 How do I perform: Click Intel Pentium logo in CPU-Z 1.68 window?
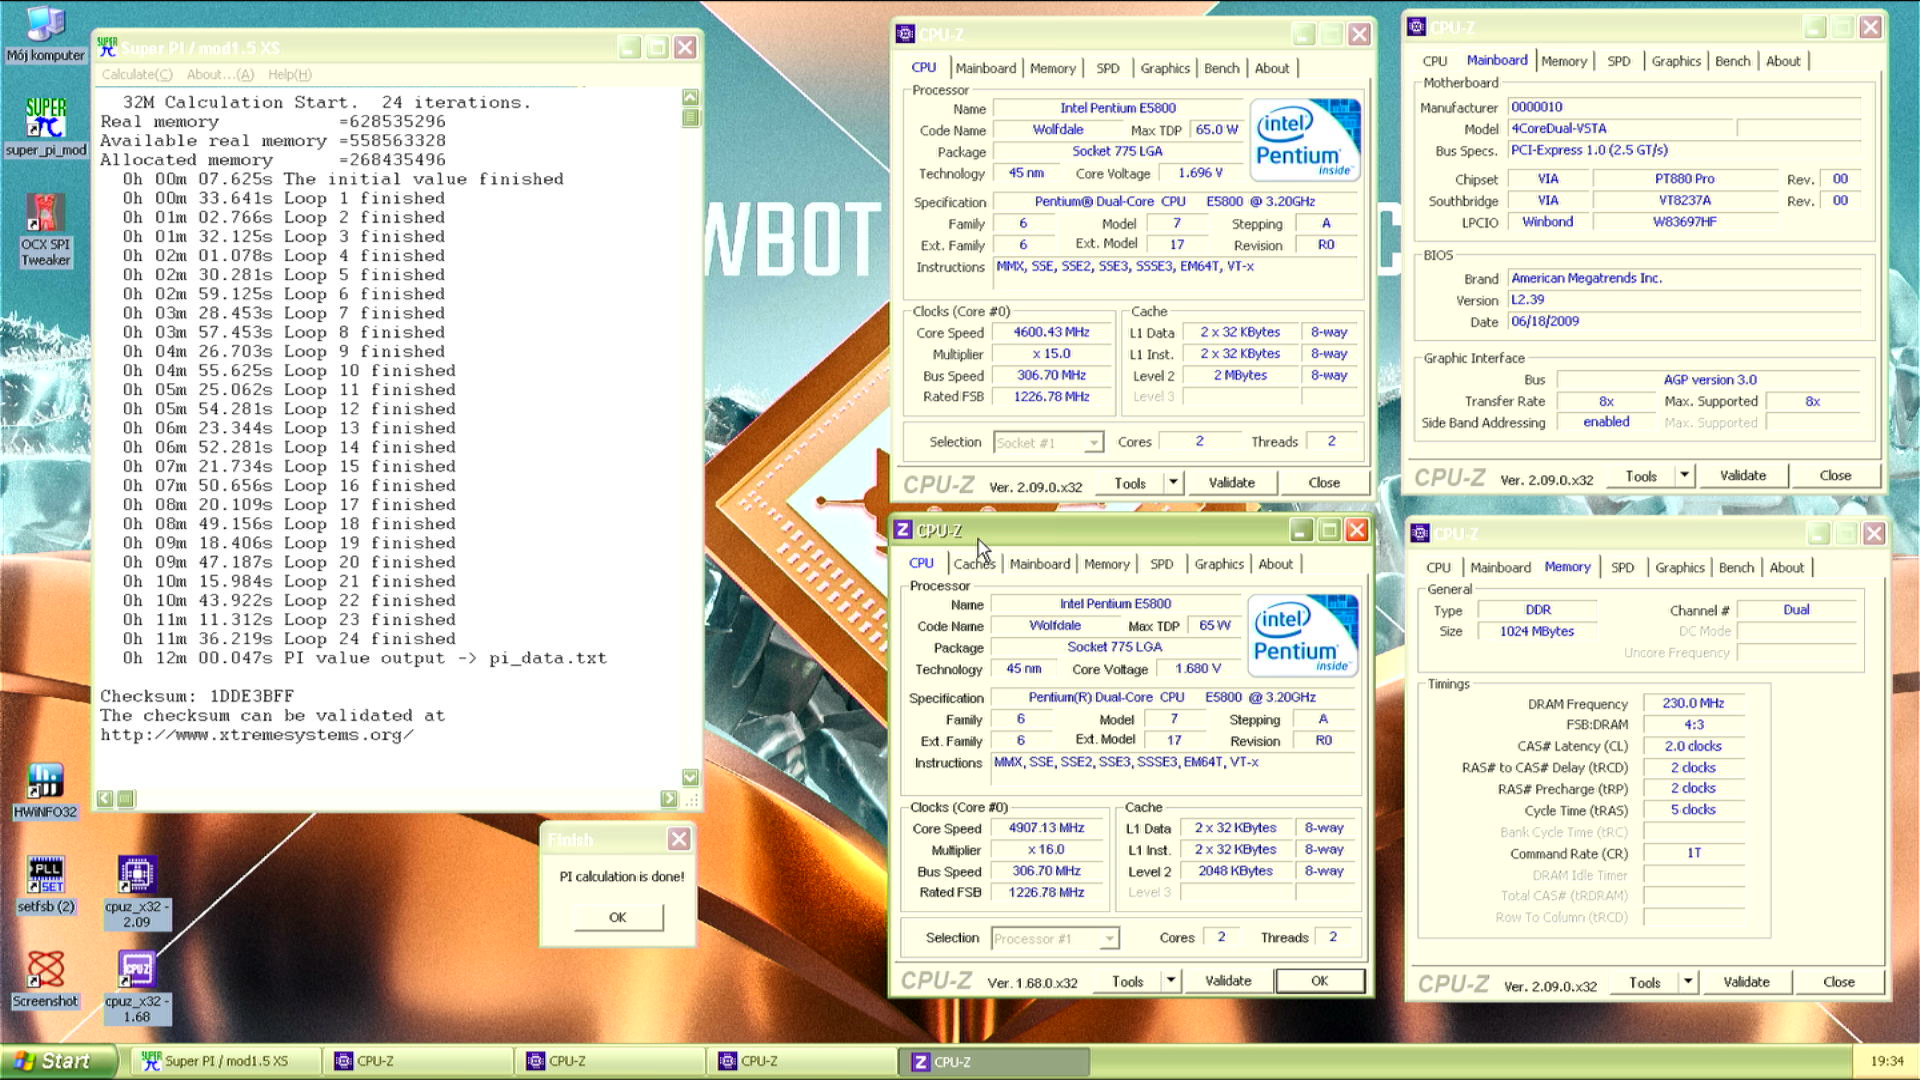coord(1303,635)
